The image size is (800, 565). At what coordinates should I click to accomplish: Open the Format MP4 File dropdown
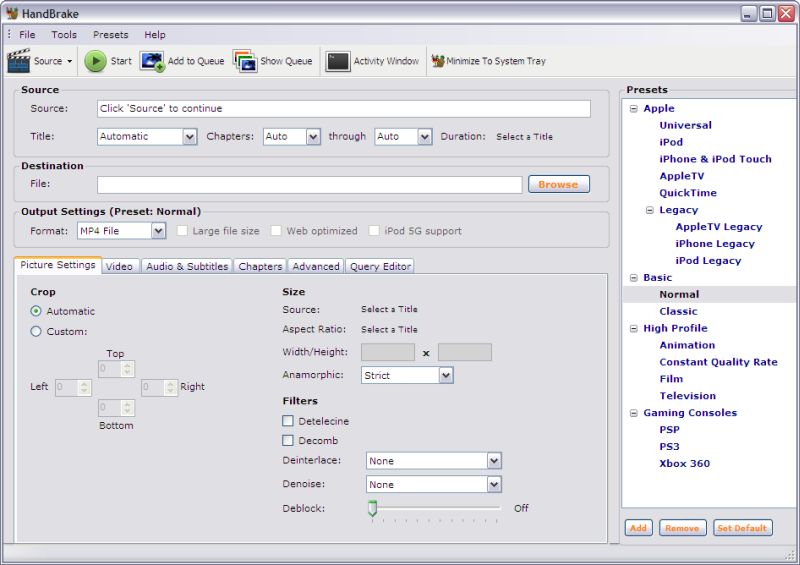coord(159,231)
